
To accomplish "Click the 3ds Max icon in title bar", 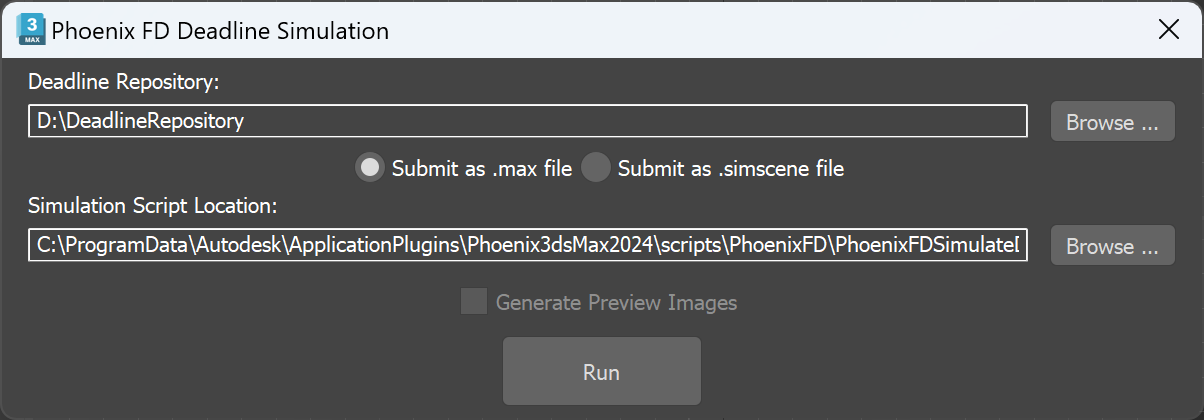I will point(32,29).
